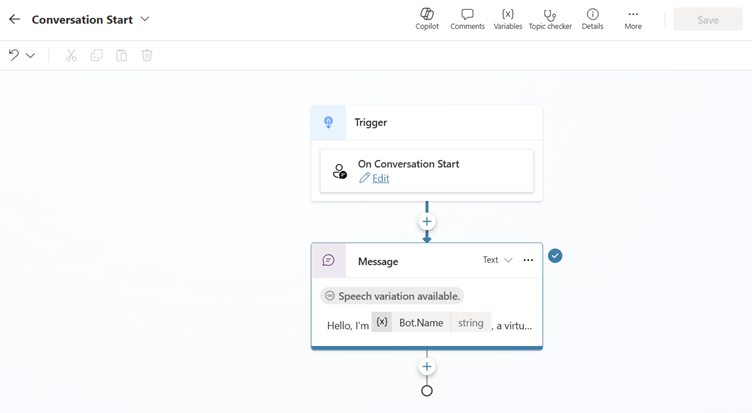Open the Text type dropdown on Message

click(x=497, y=260)
